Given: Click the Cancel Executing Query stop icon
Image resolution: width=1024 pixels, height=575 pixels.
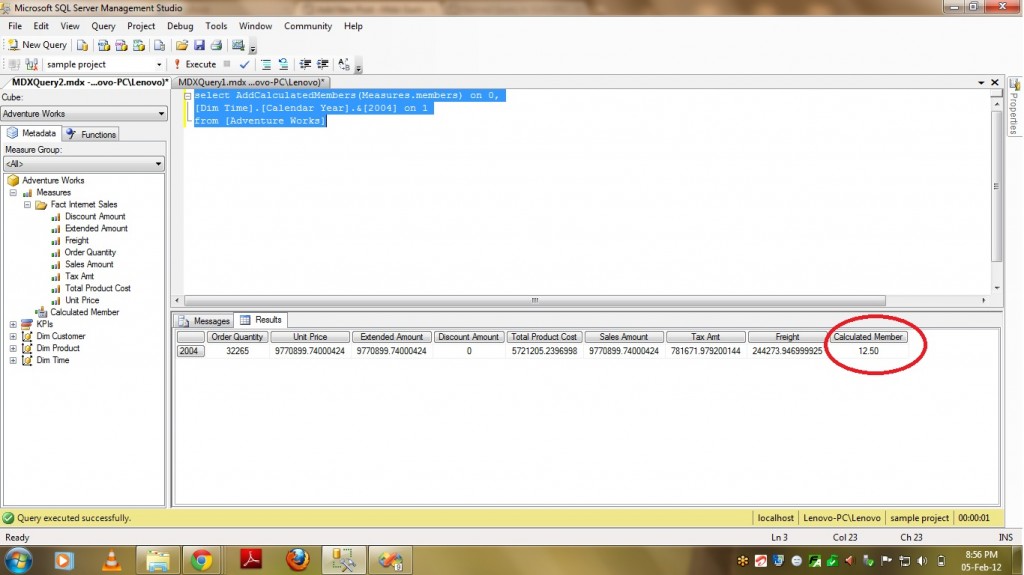Looking at the screenshot, I should (227, 64).
